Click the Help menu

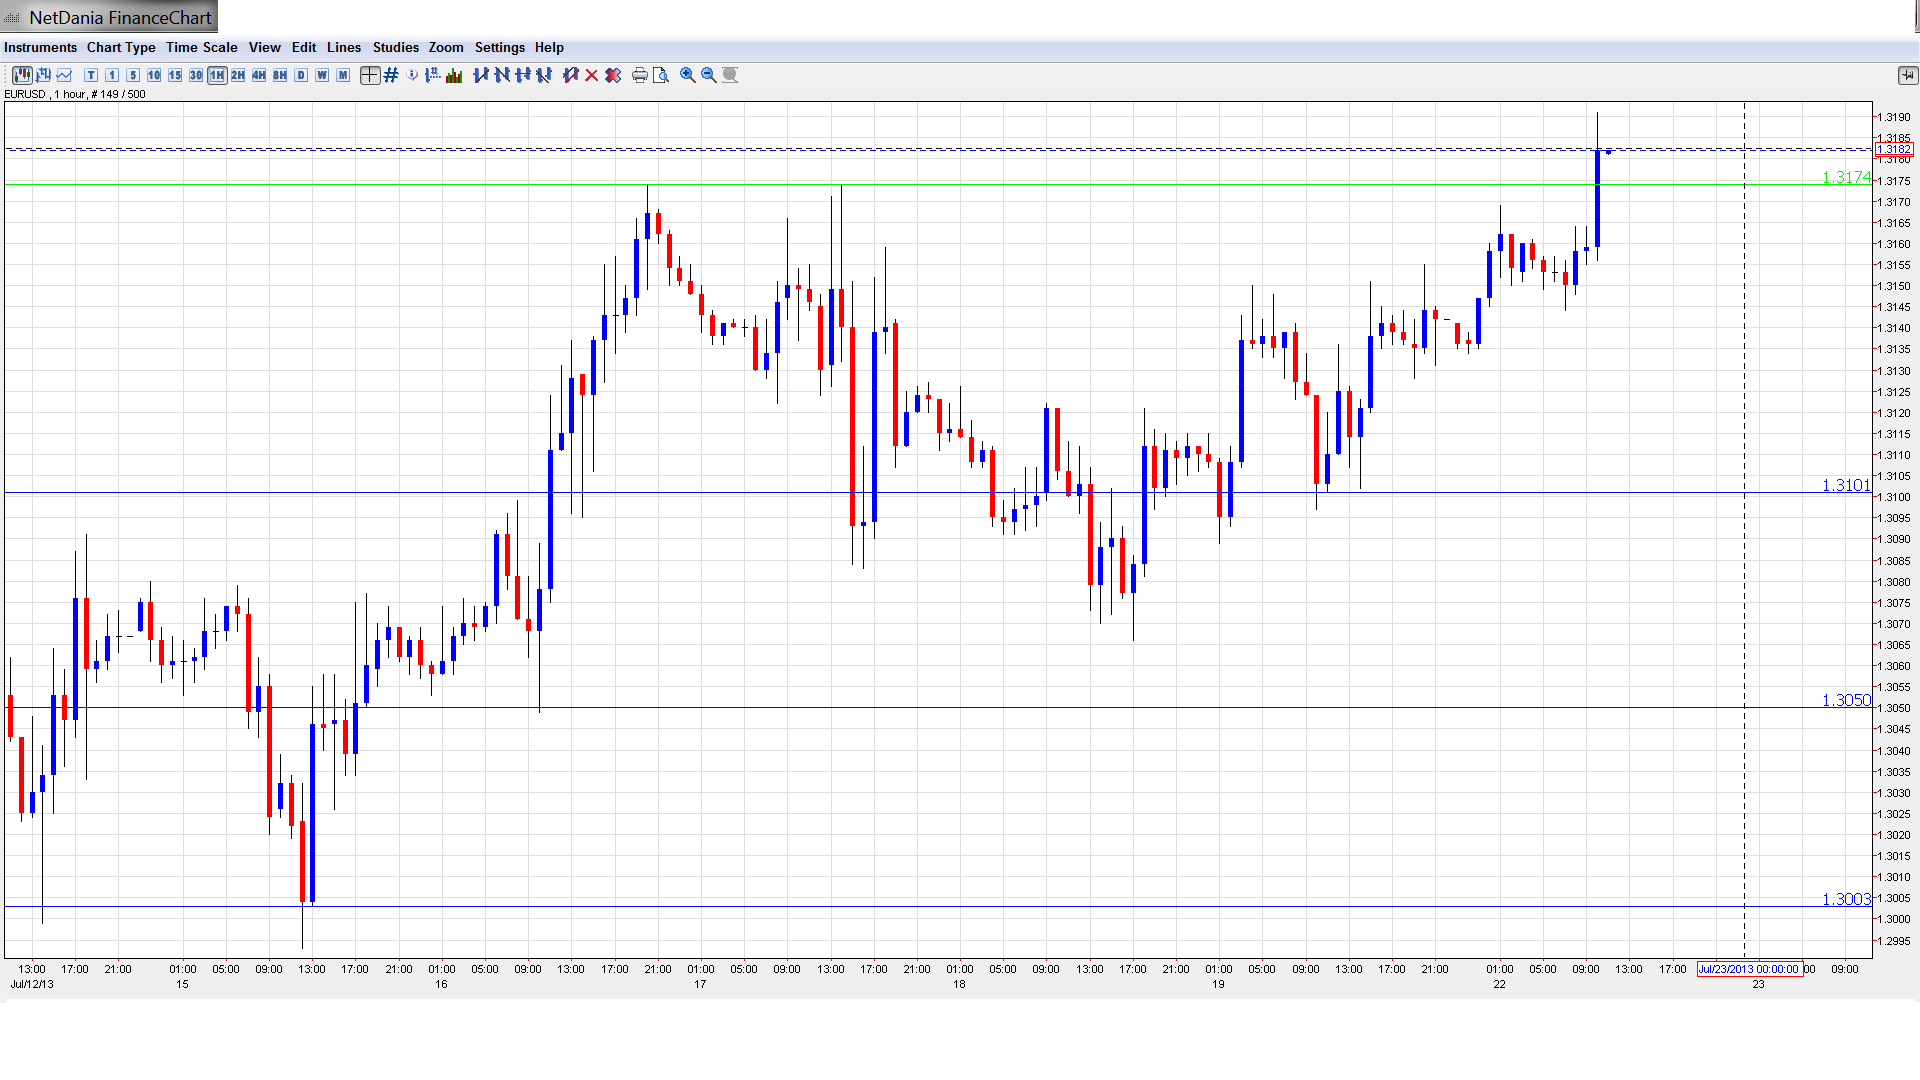click(549, 47)
